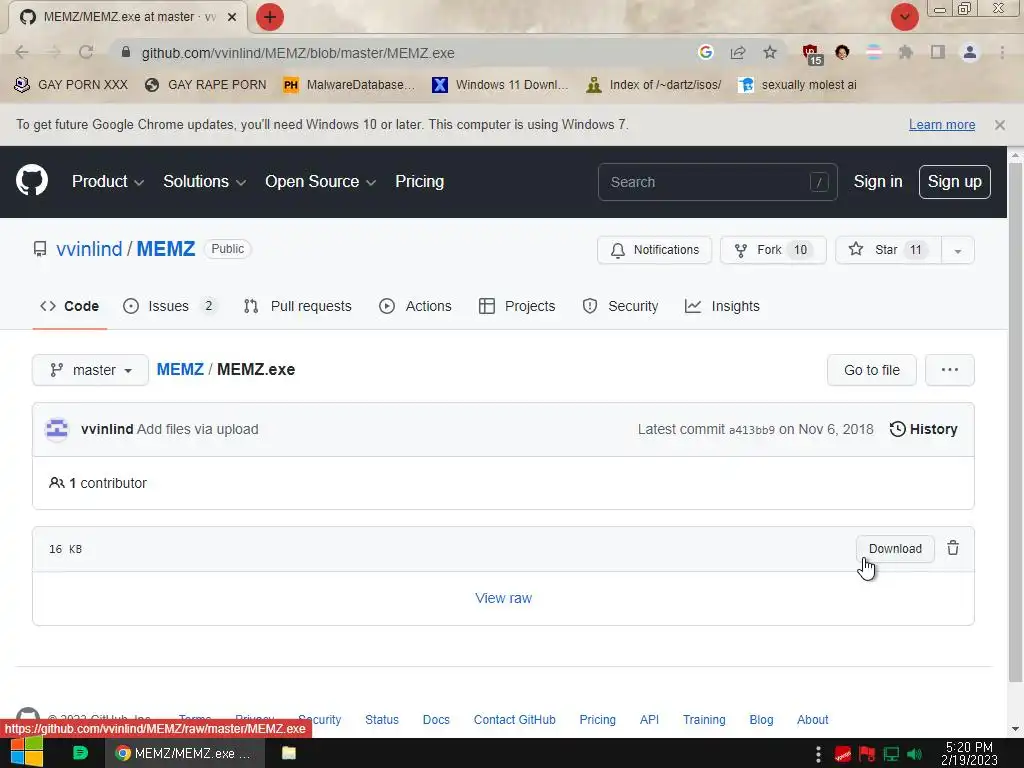Open Chrome extensions puzzle icon
Viewport: 1024px width, 768px height.
click(x=905, y=52)
